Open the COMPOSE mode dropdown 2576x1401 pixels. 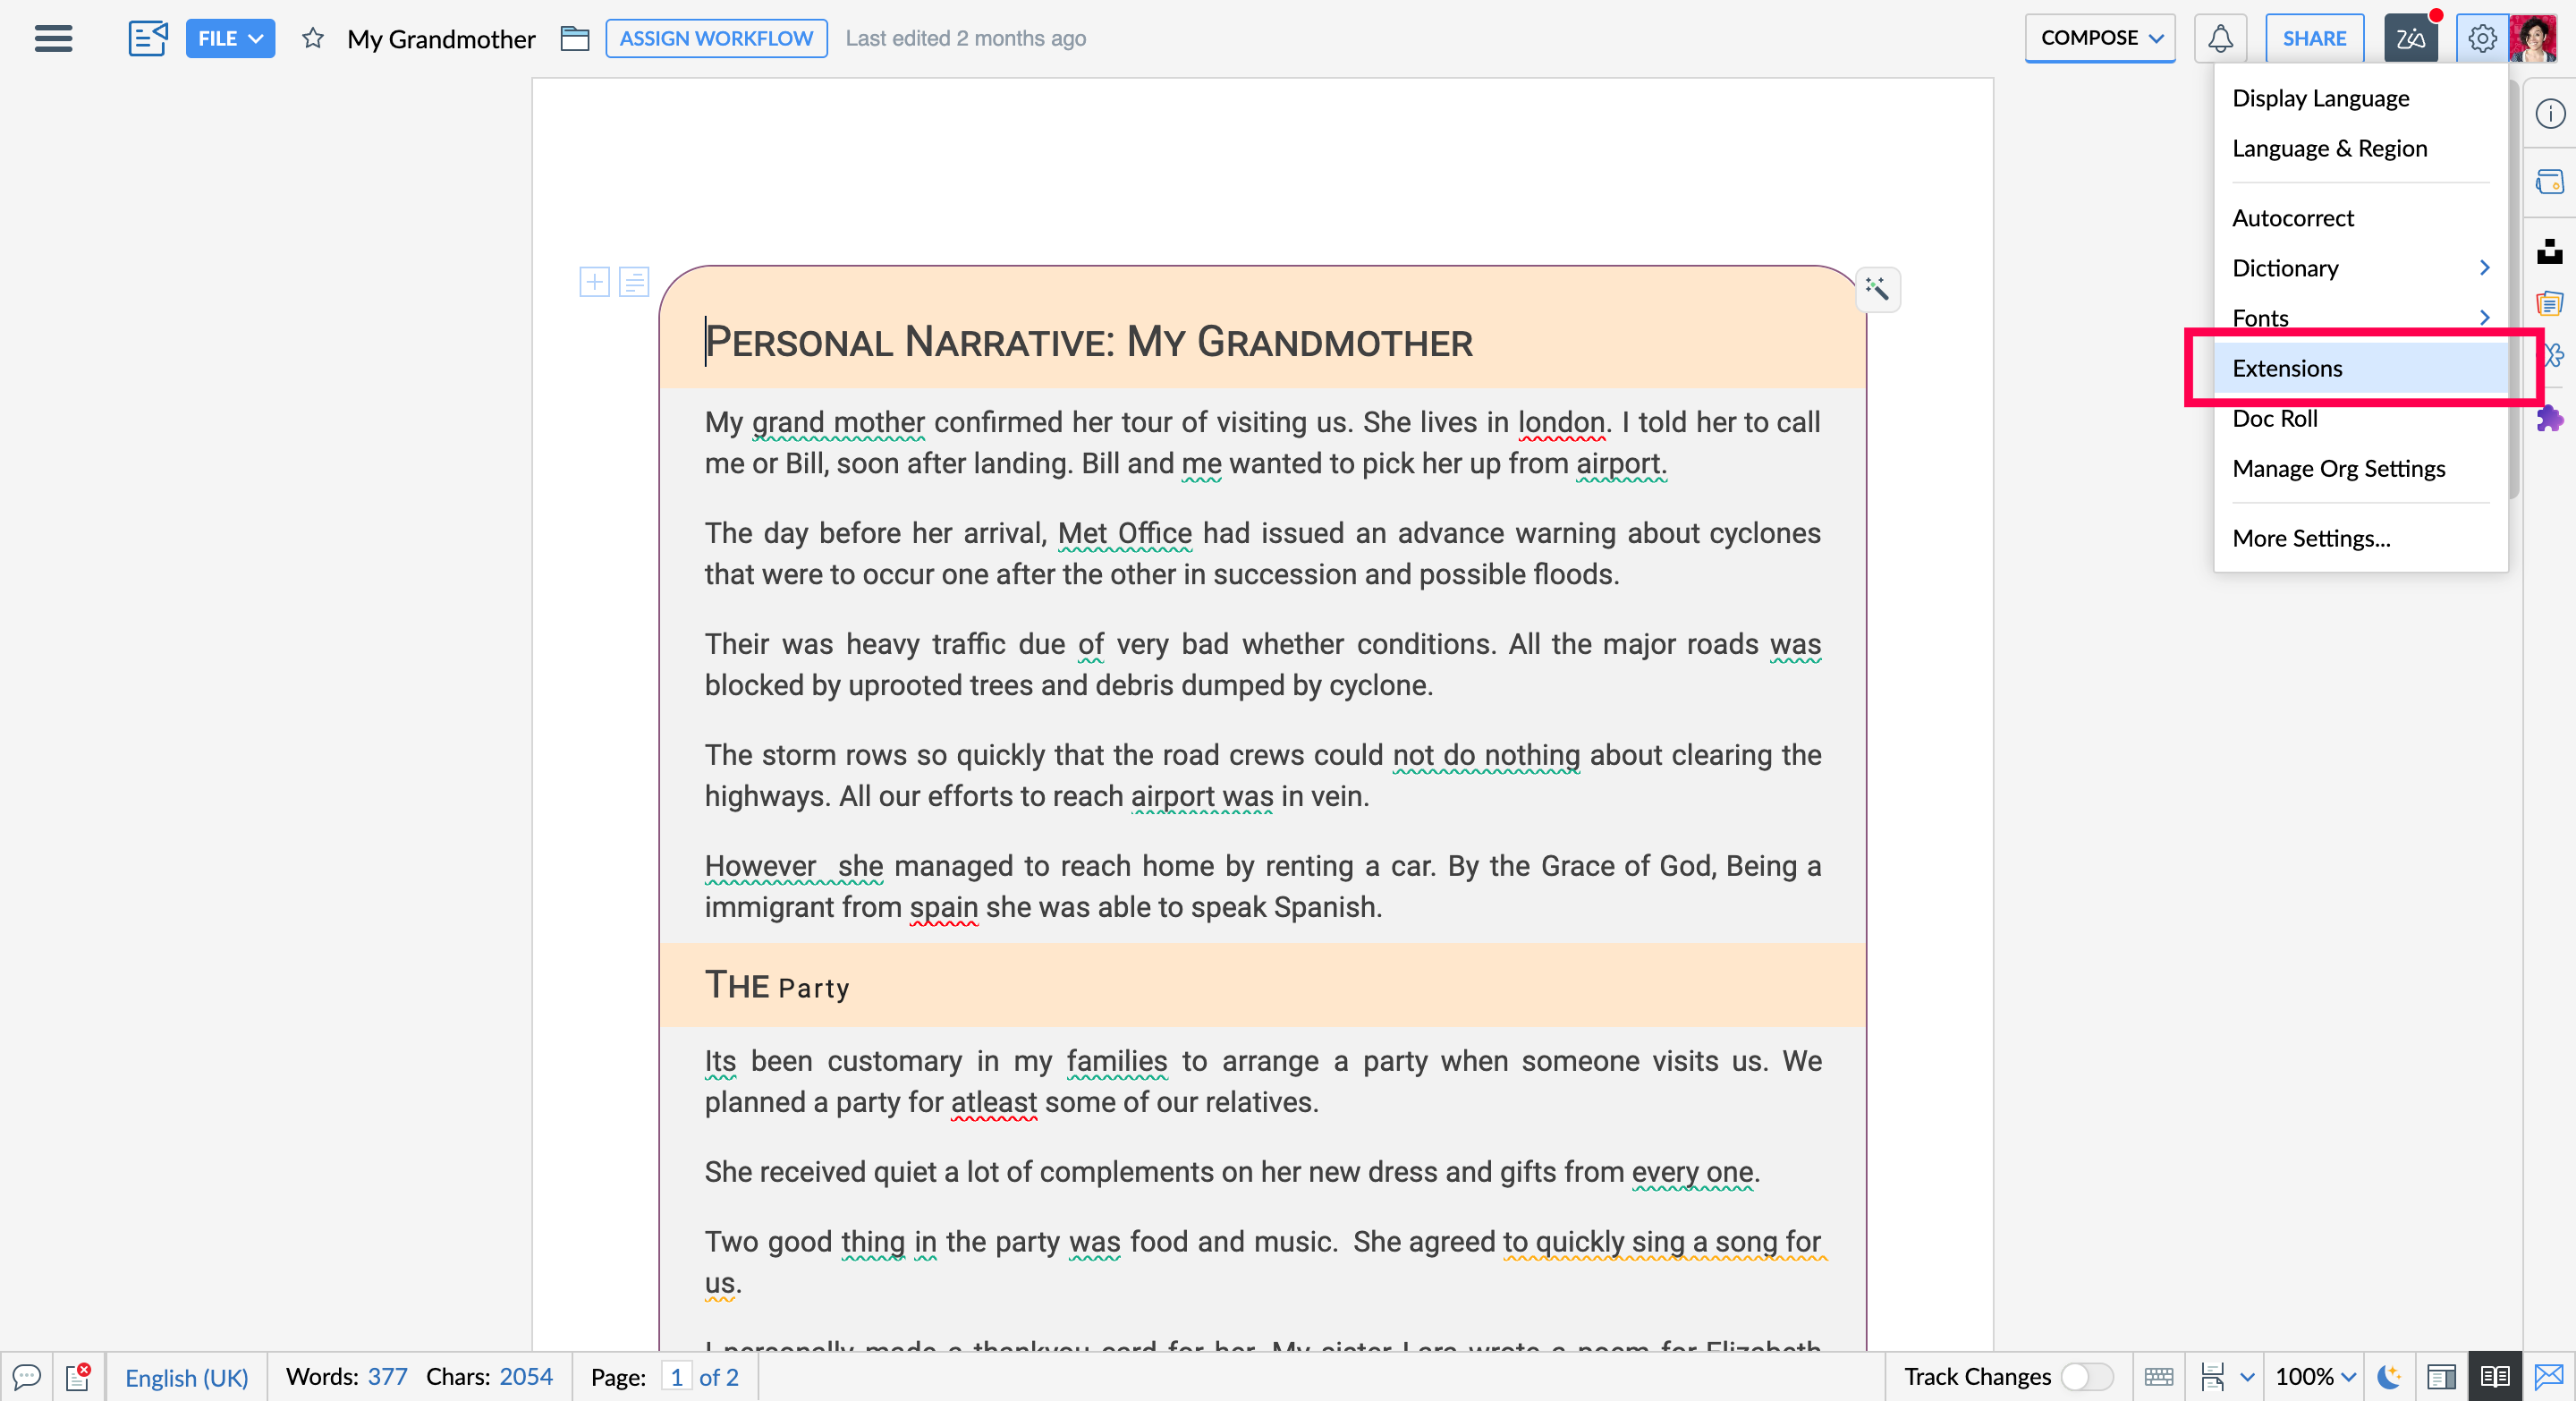pos(2100,38)
